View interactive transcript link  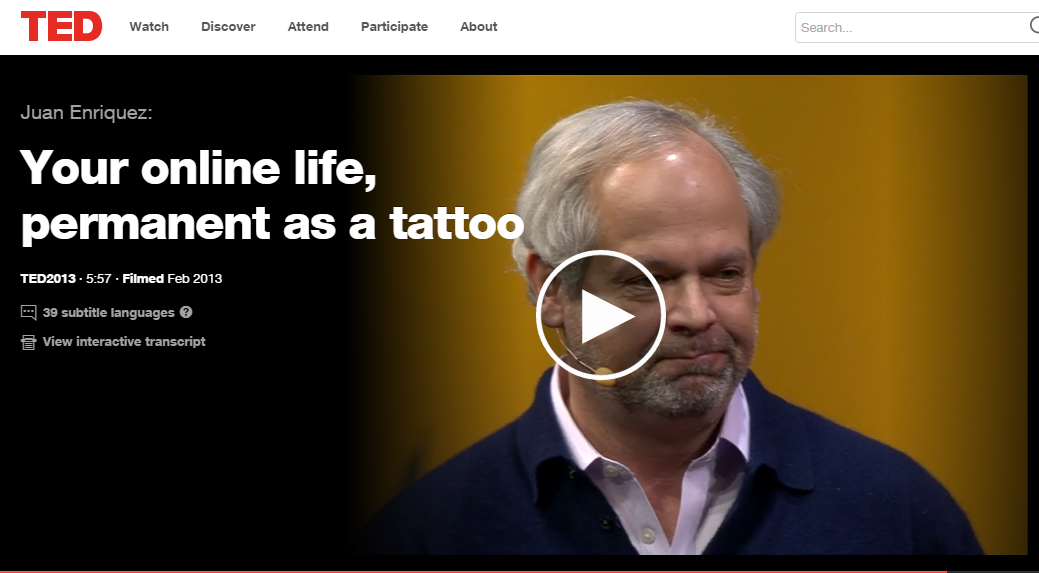coord(124,342)
